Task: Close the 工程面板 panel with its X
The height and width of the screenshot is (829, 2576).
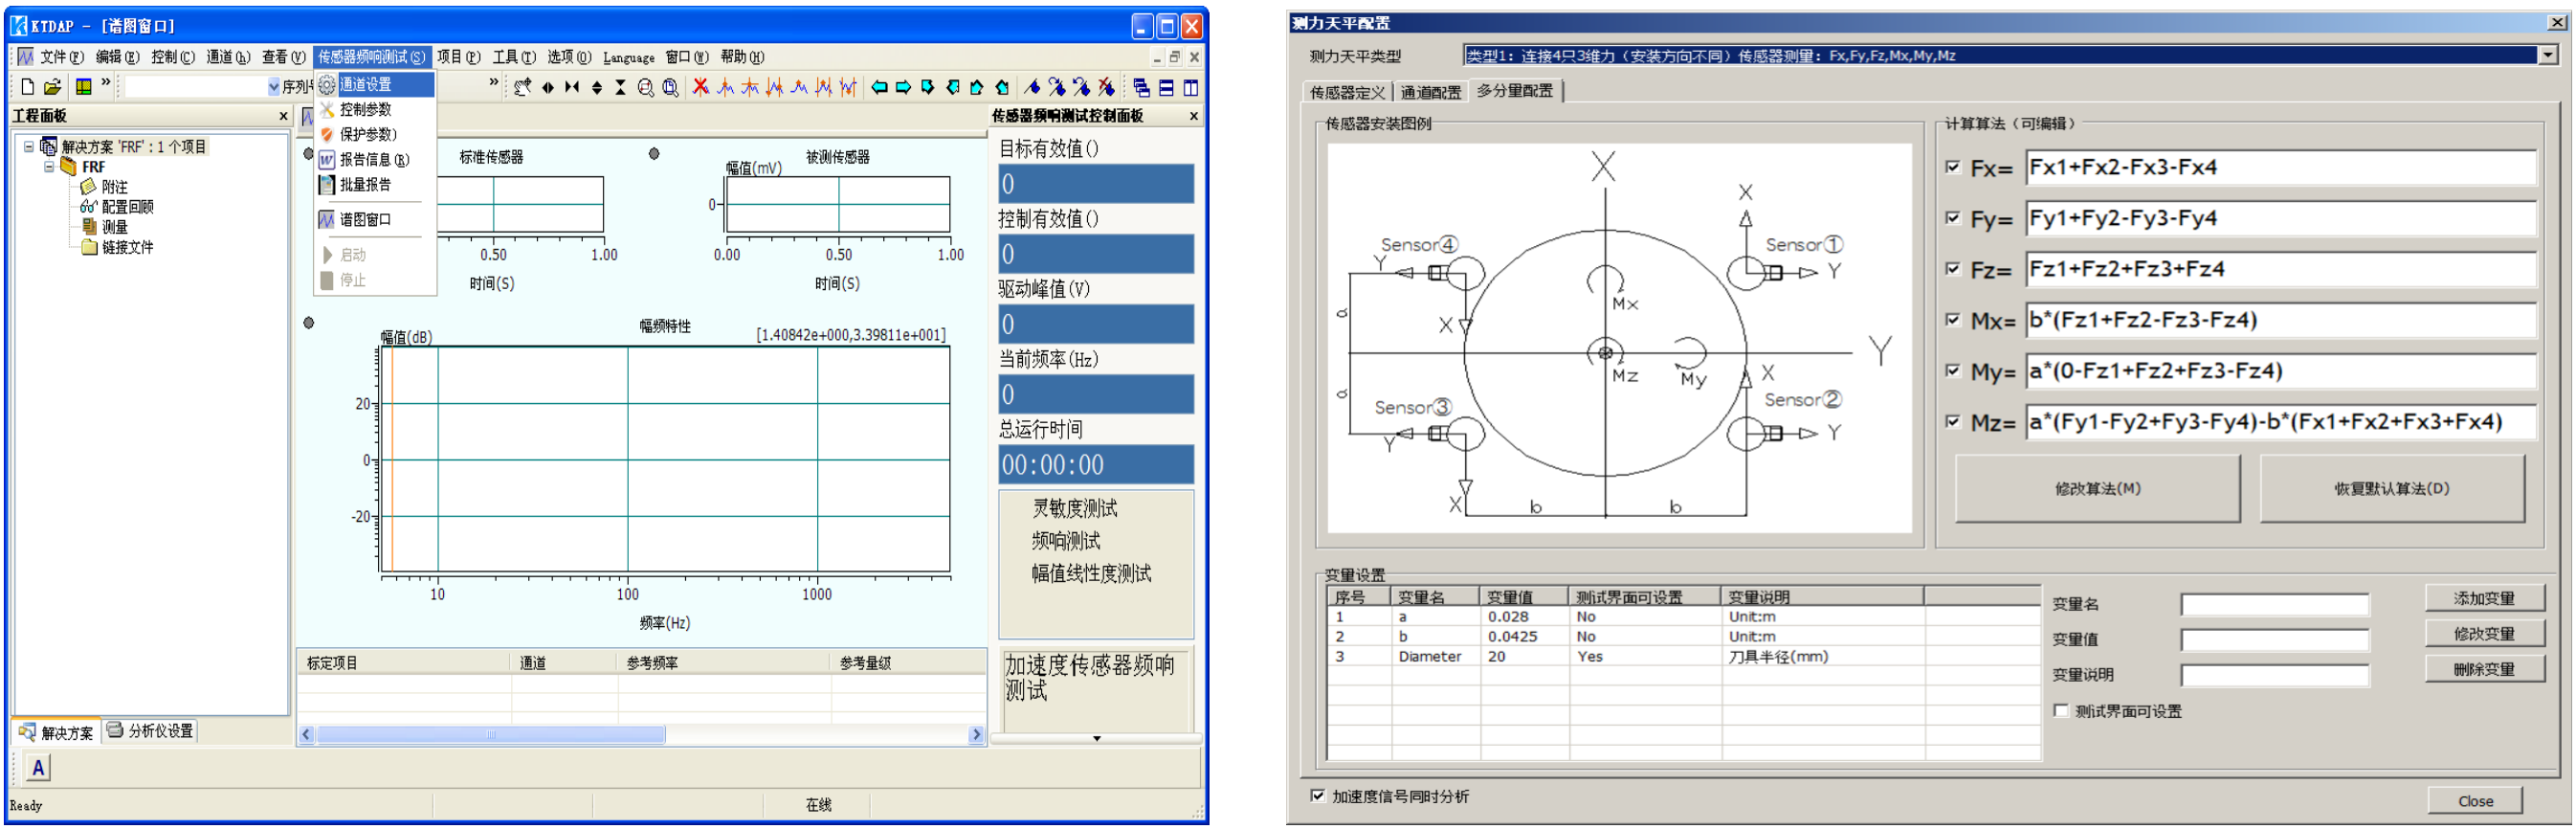Action: pyautogui.click(x=283, y=116)
